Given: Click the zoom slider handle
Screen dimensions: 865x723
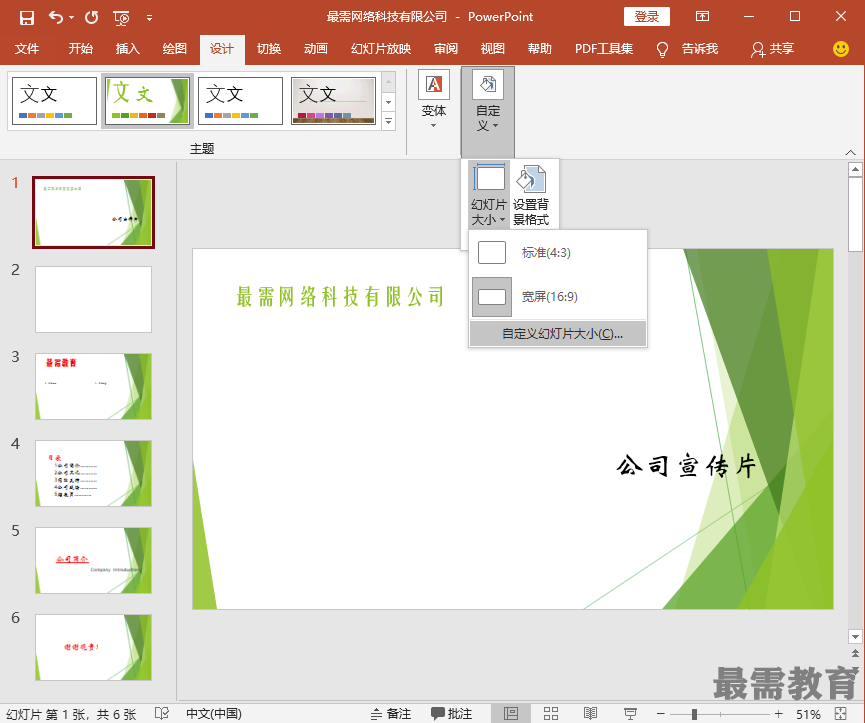Looking at the screenshot, I should pyautogui.click(x=694, y=714).
